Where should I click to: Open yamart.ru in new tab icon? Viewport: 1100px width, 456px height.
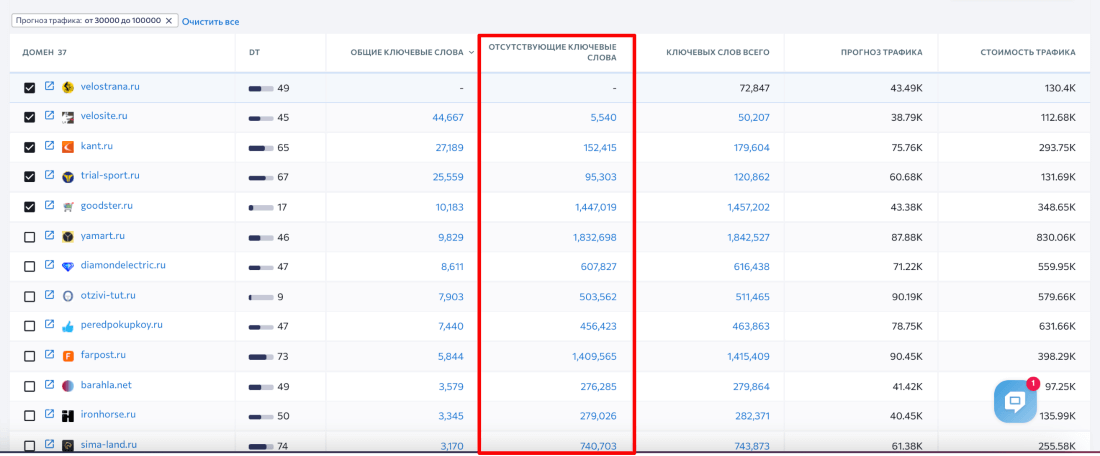click(x=49, y=236)
